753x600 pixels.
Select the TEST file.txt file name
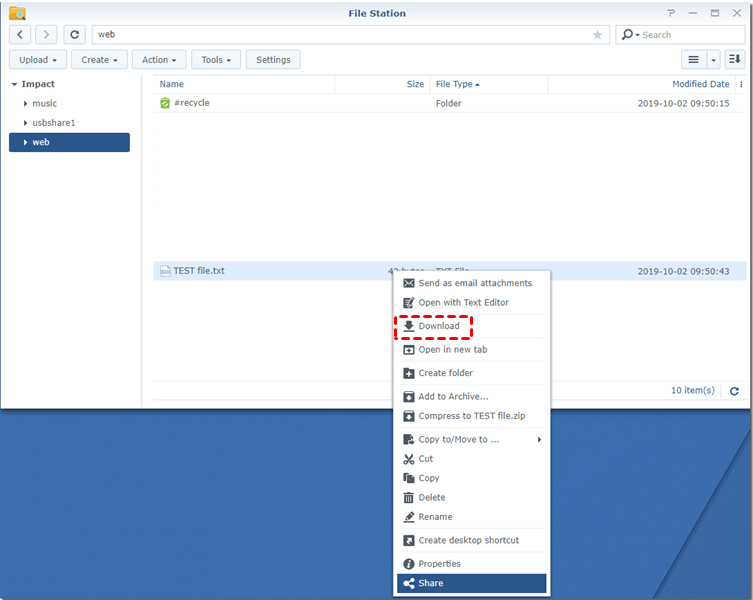click(199, 271)
